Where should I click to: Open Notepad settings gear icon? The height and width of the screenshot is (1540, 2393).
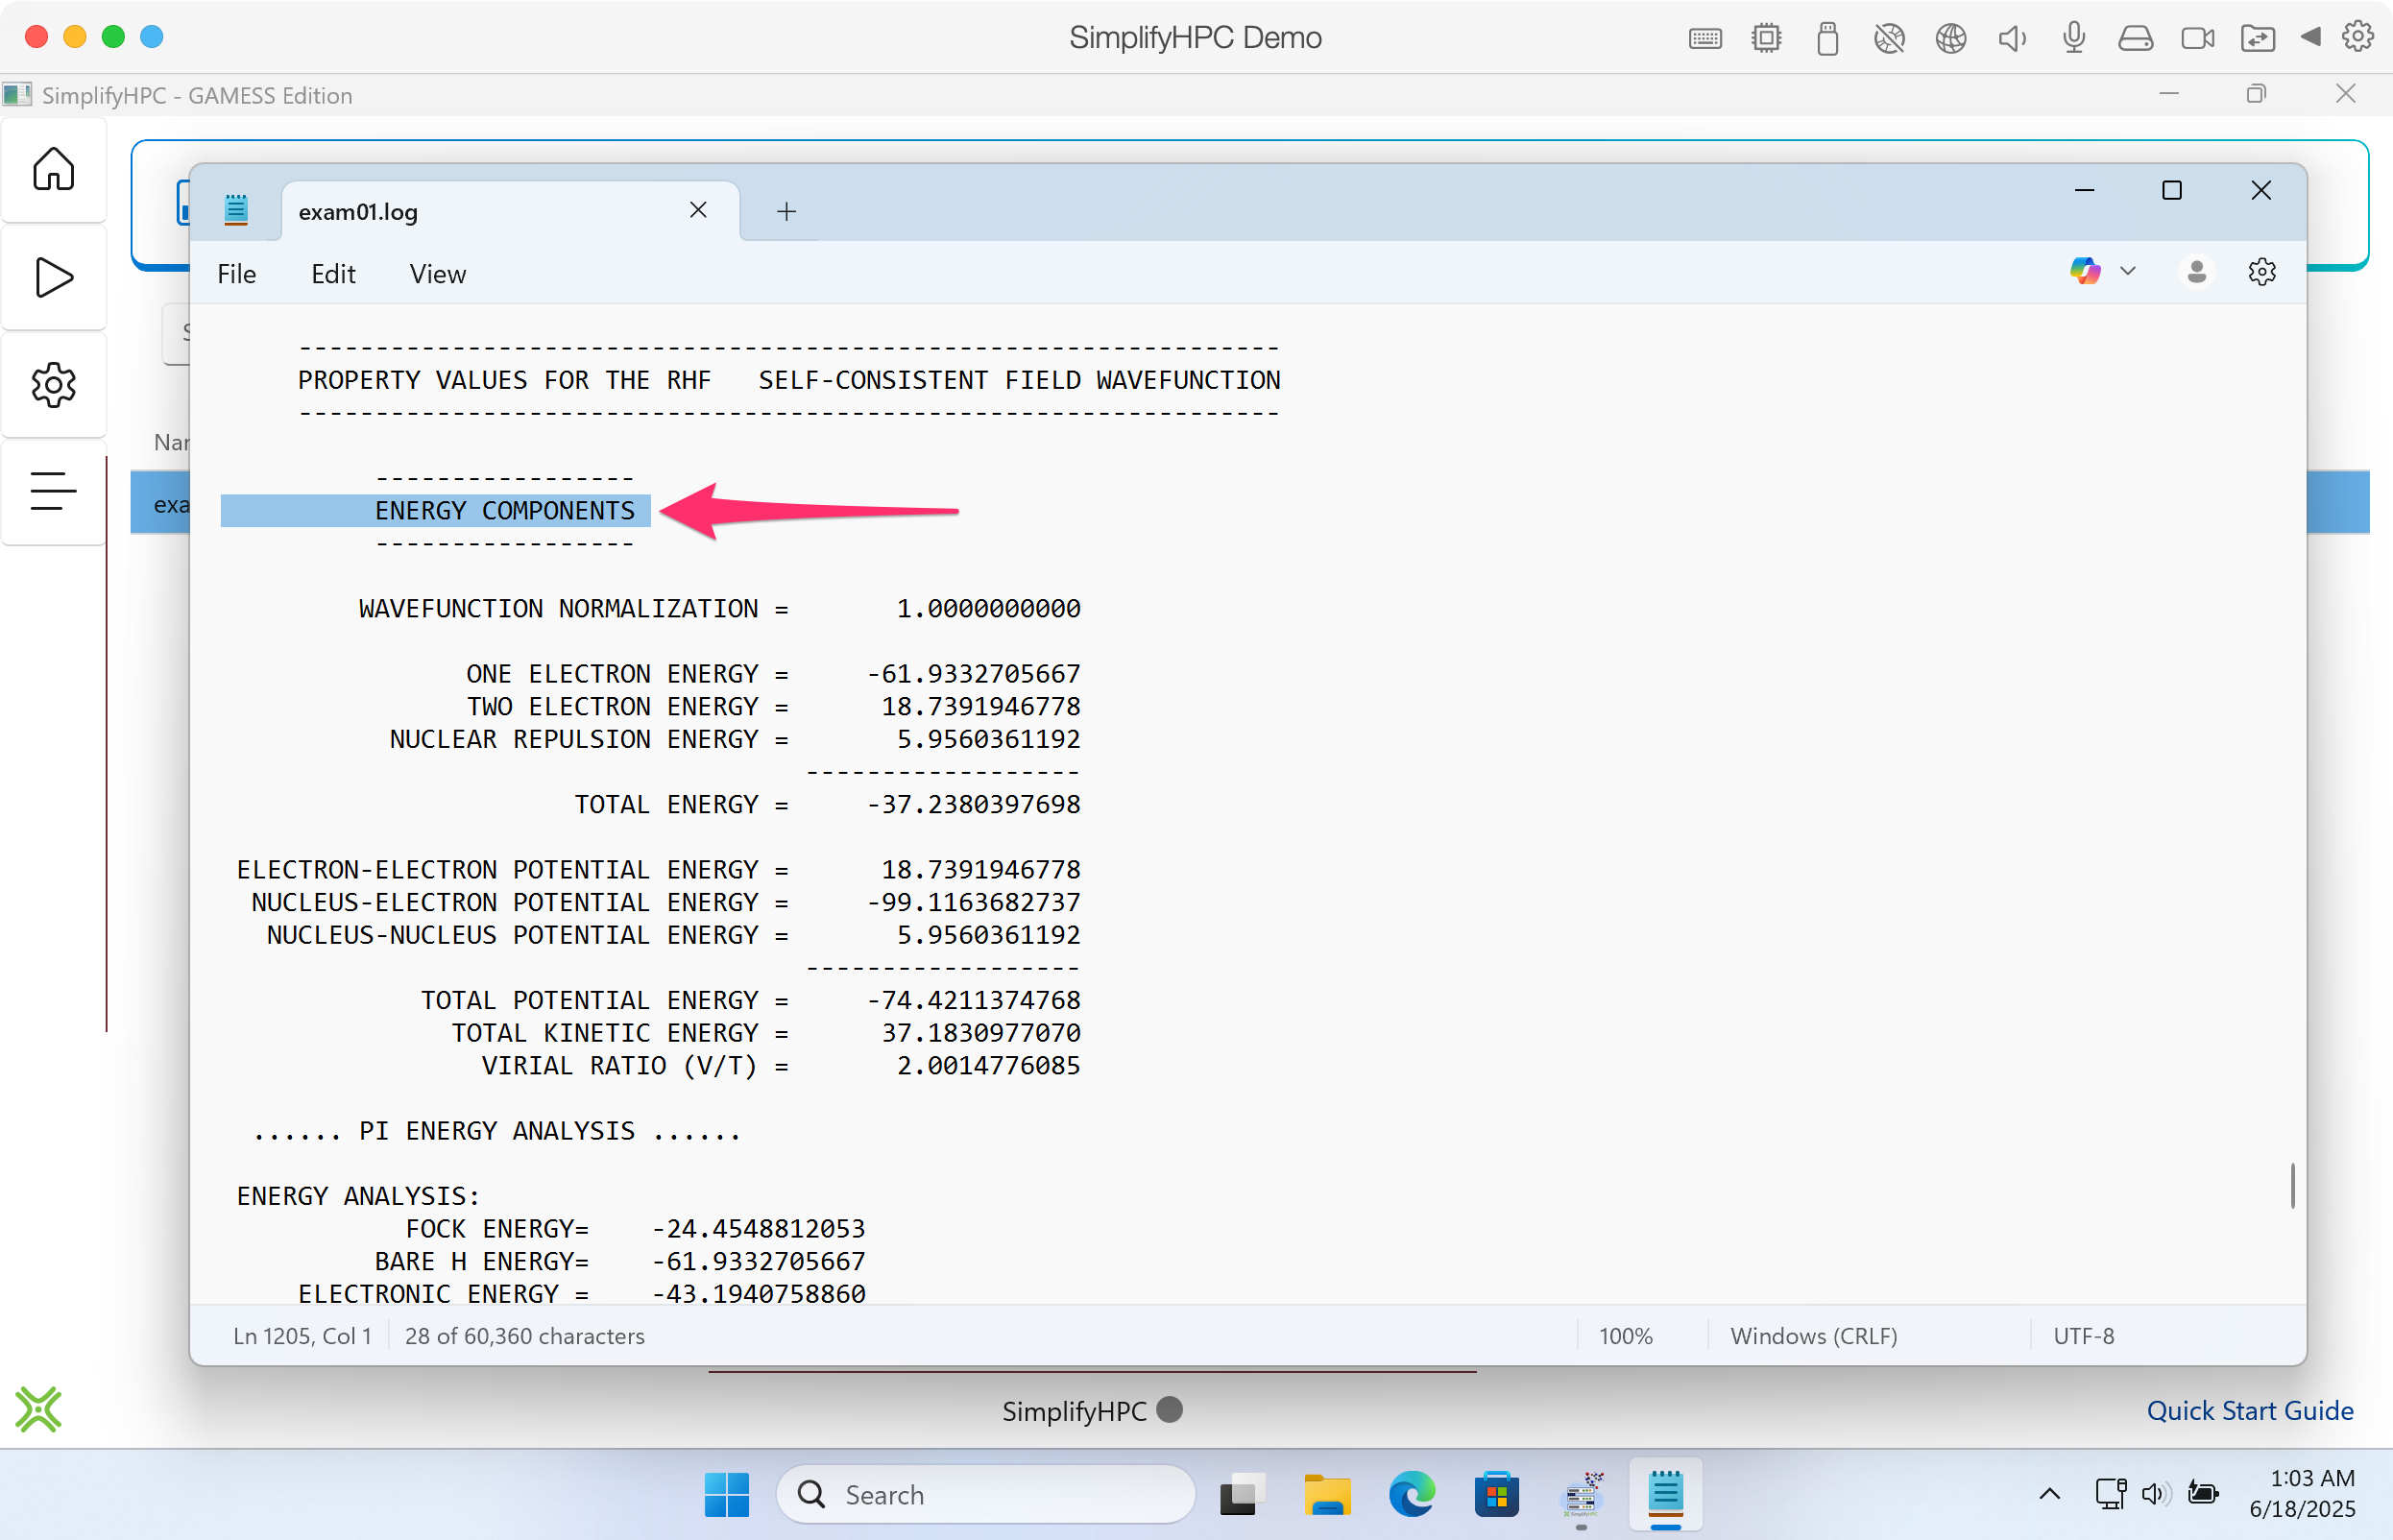tap(2261, 272)
